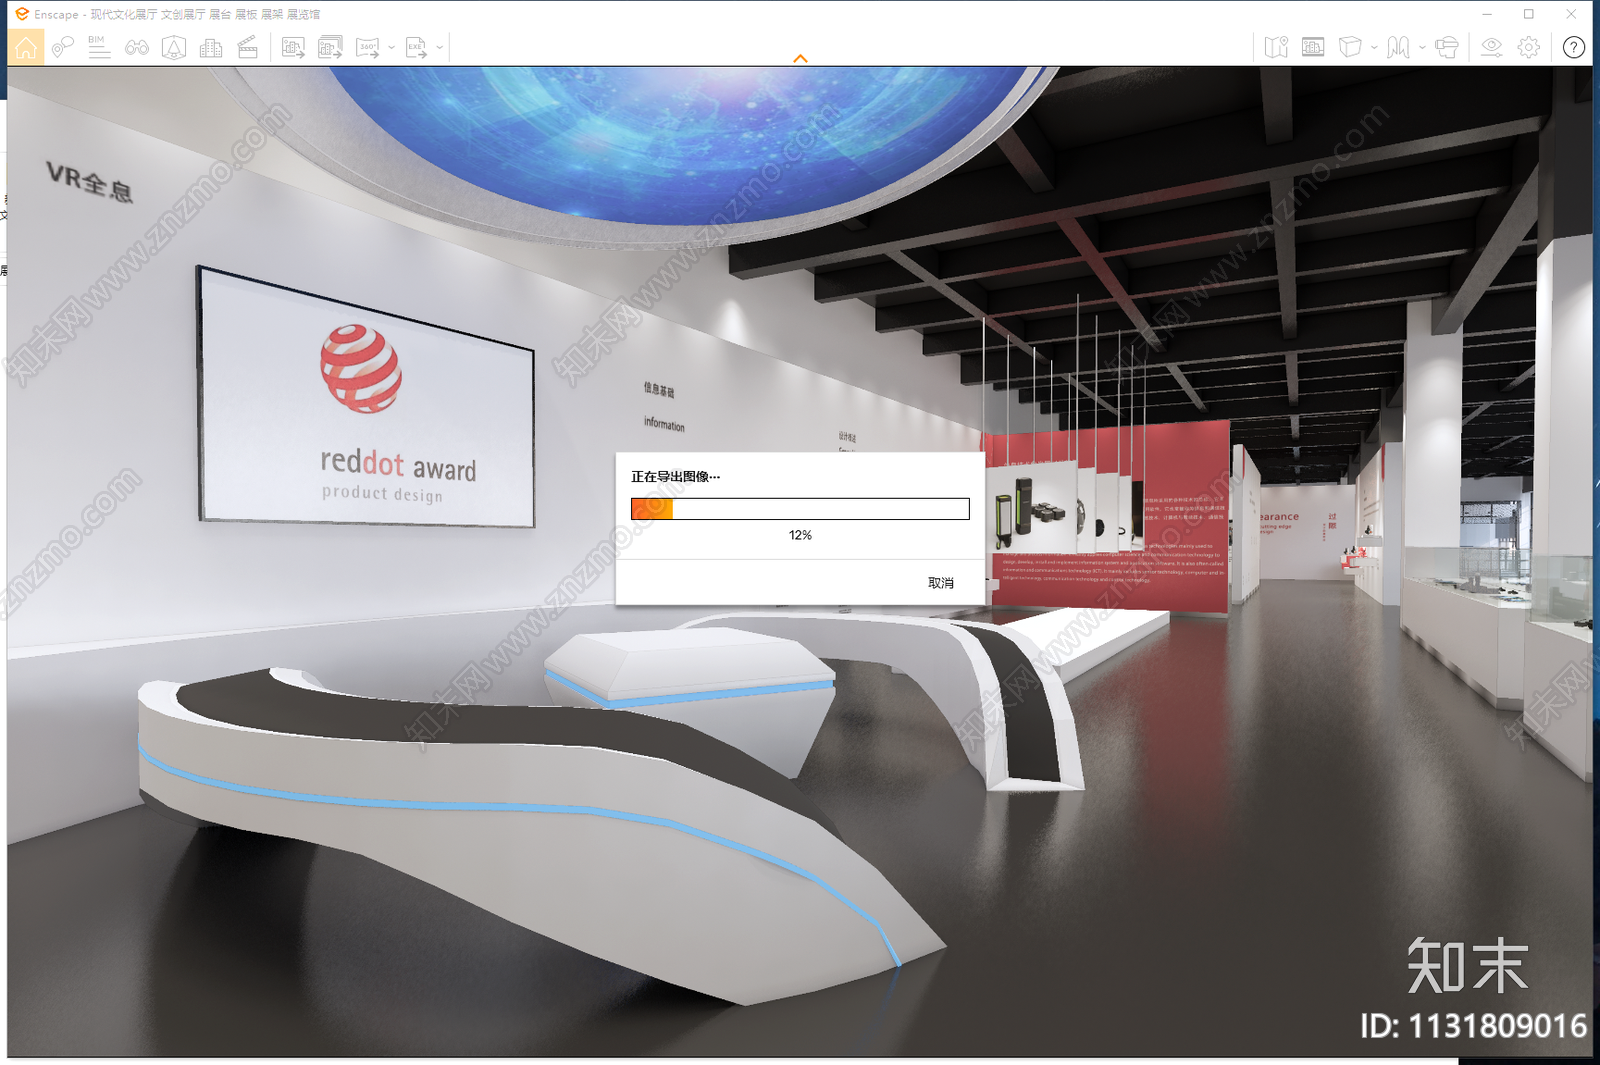Expand the 360° panorama export dropdown arrow
This screenshot has width=1600, height=1065.
click(391, 47)
